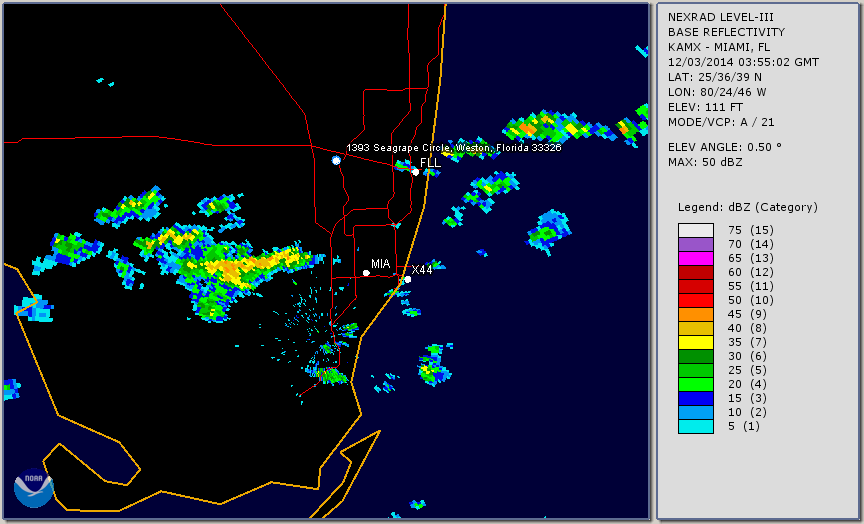Image resolution: width=864 pixels, height=524 pixels.
Task: Click the 70 dBZ purple legend swatch
Action: 695,244
